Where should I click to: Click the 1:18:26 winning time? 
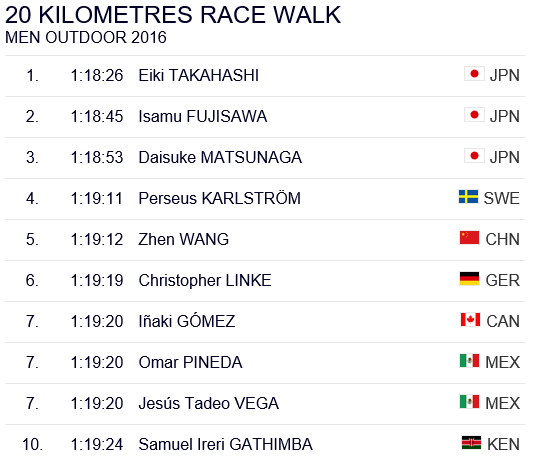[97, 75]
